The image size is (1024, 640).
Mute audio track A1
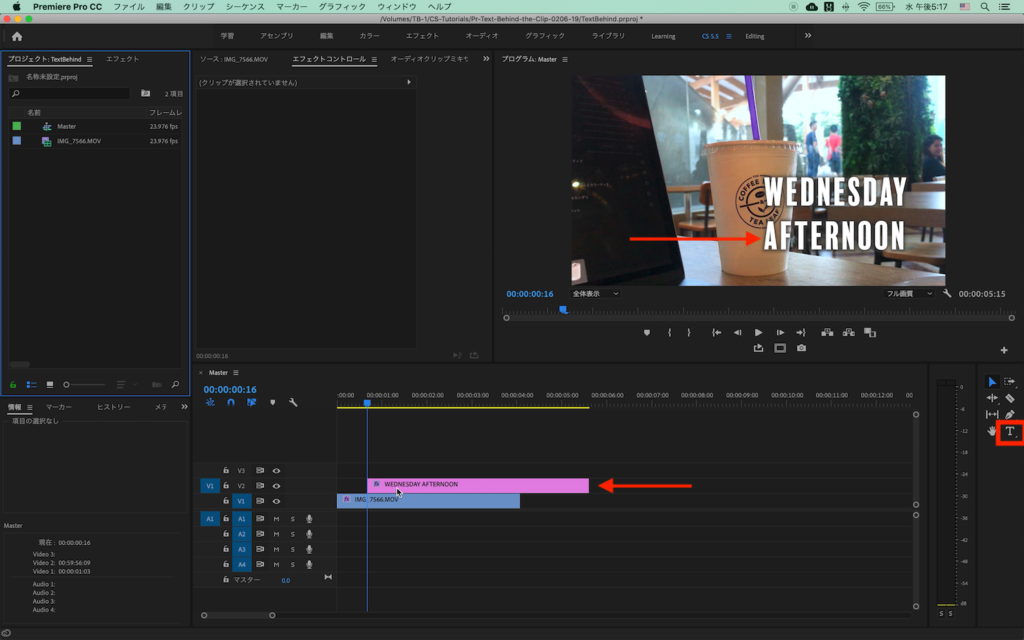(276, 518)
